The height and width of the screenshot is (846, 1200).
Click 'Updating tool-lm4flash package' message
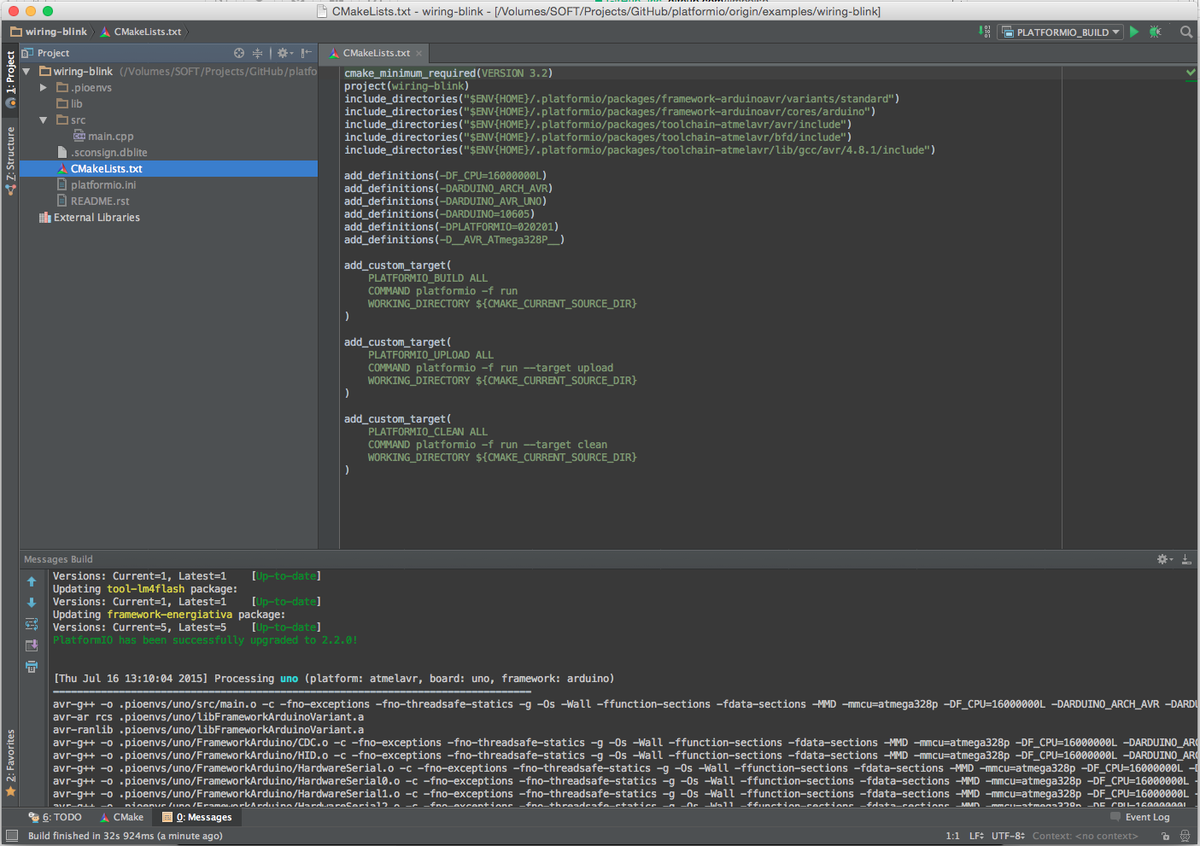146,589
